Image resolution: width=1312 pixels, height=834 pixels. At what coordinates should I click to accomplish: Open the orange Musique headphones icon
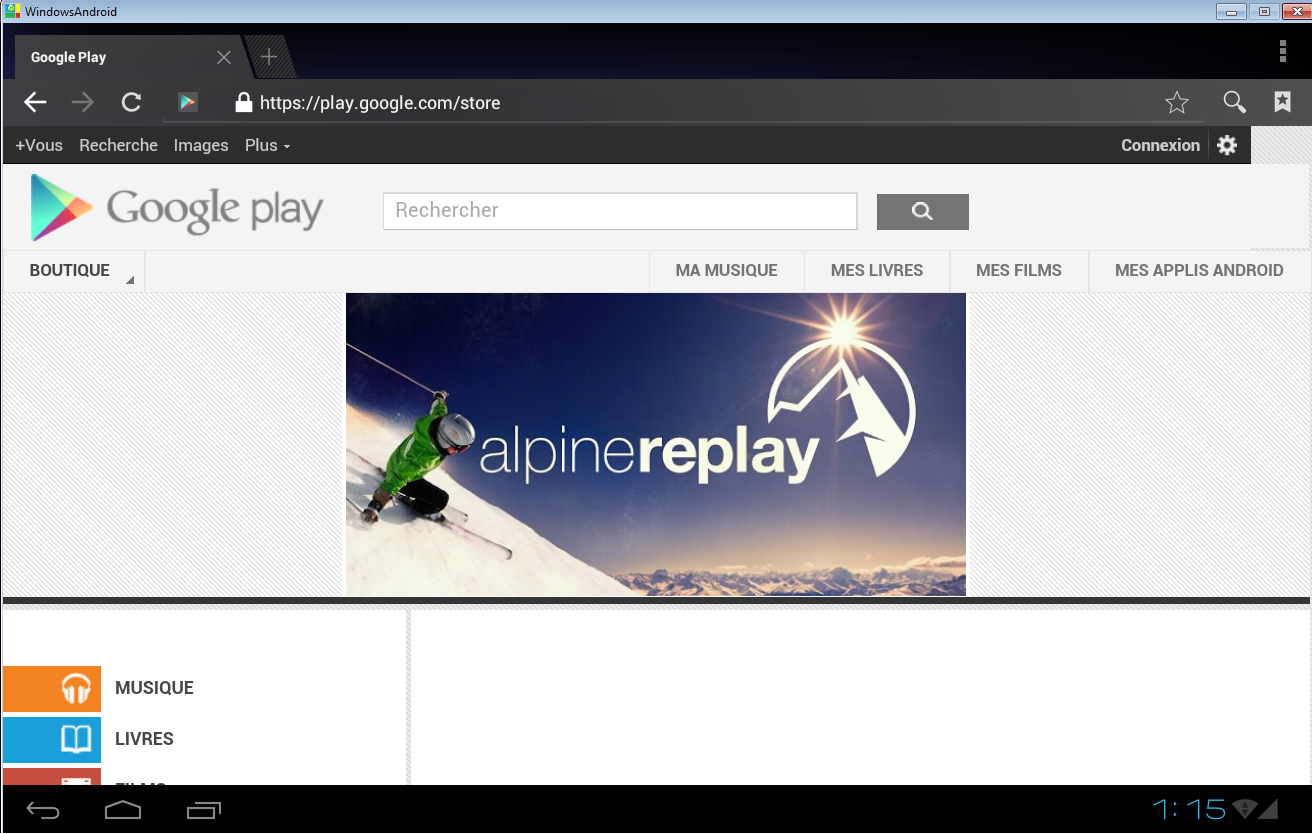(x=52, y=688)
